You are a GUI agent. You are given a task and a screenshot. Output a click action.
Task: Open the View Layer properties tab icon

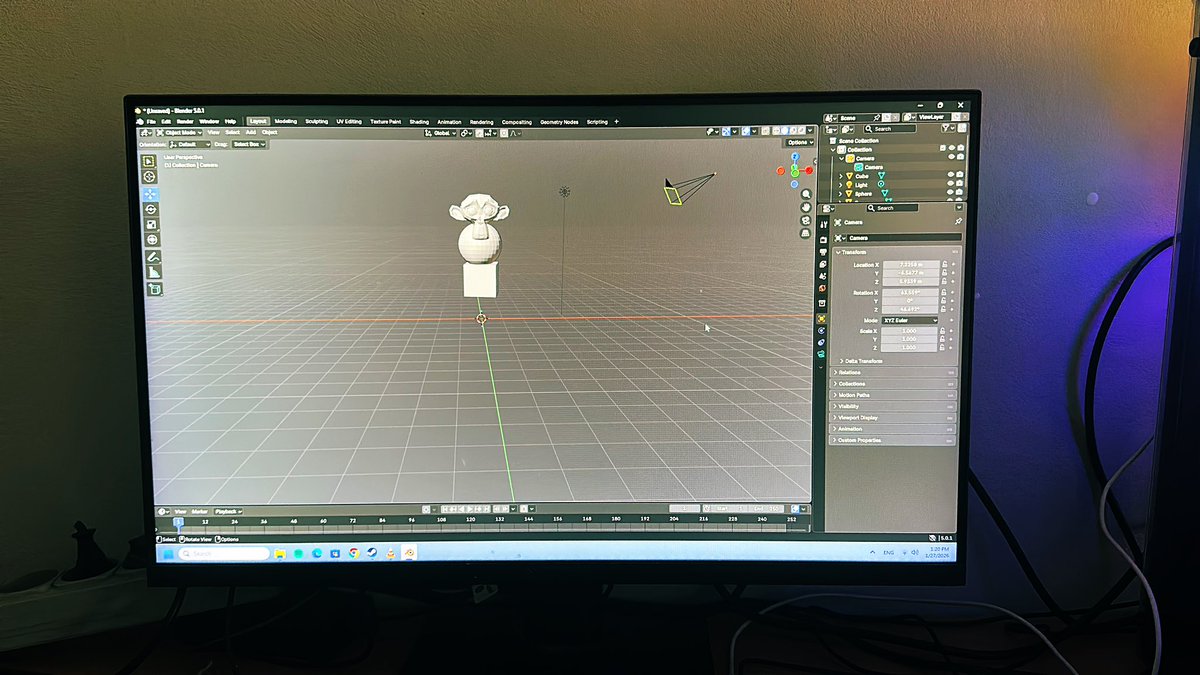click(x=823, y=264)
